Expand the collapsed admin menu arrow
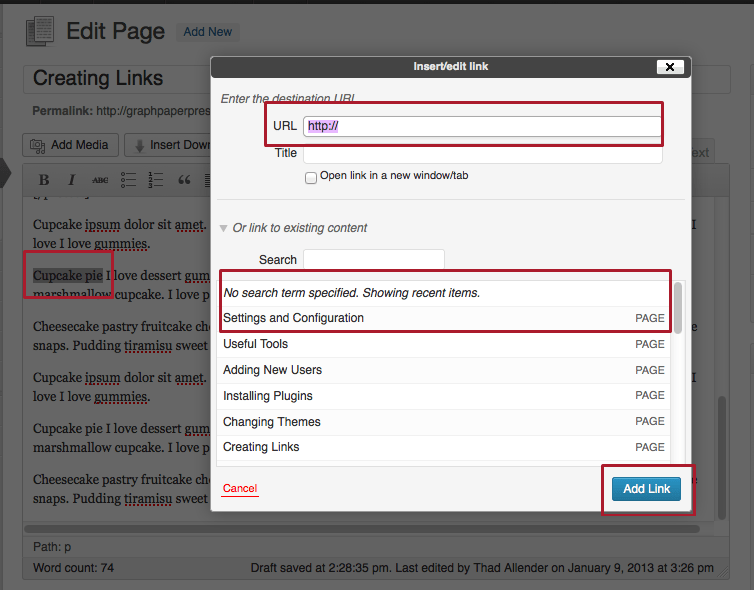 point(5,173)
